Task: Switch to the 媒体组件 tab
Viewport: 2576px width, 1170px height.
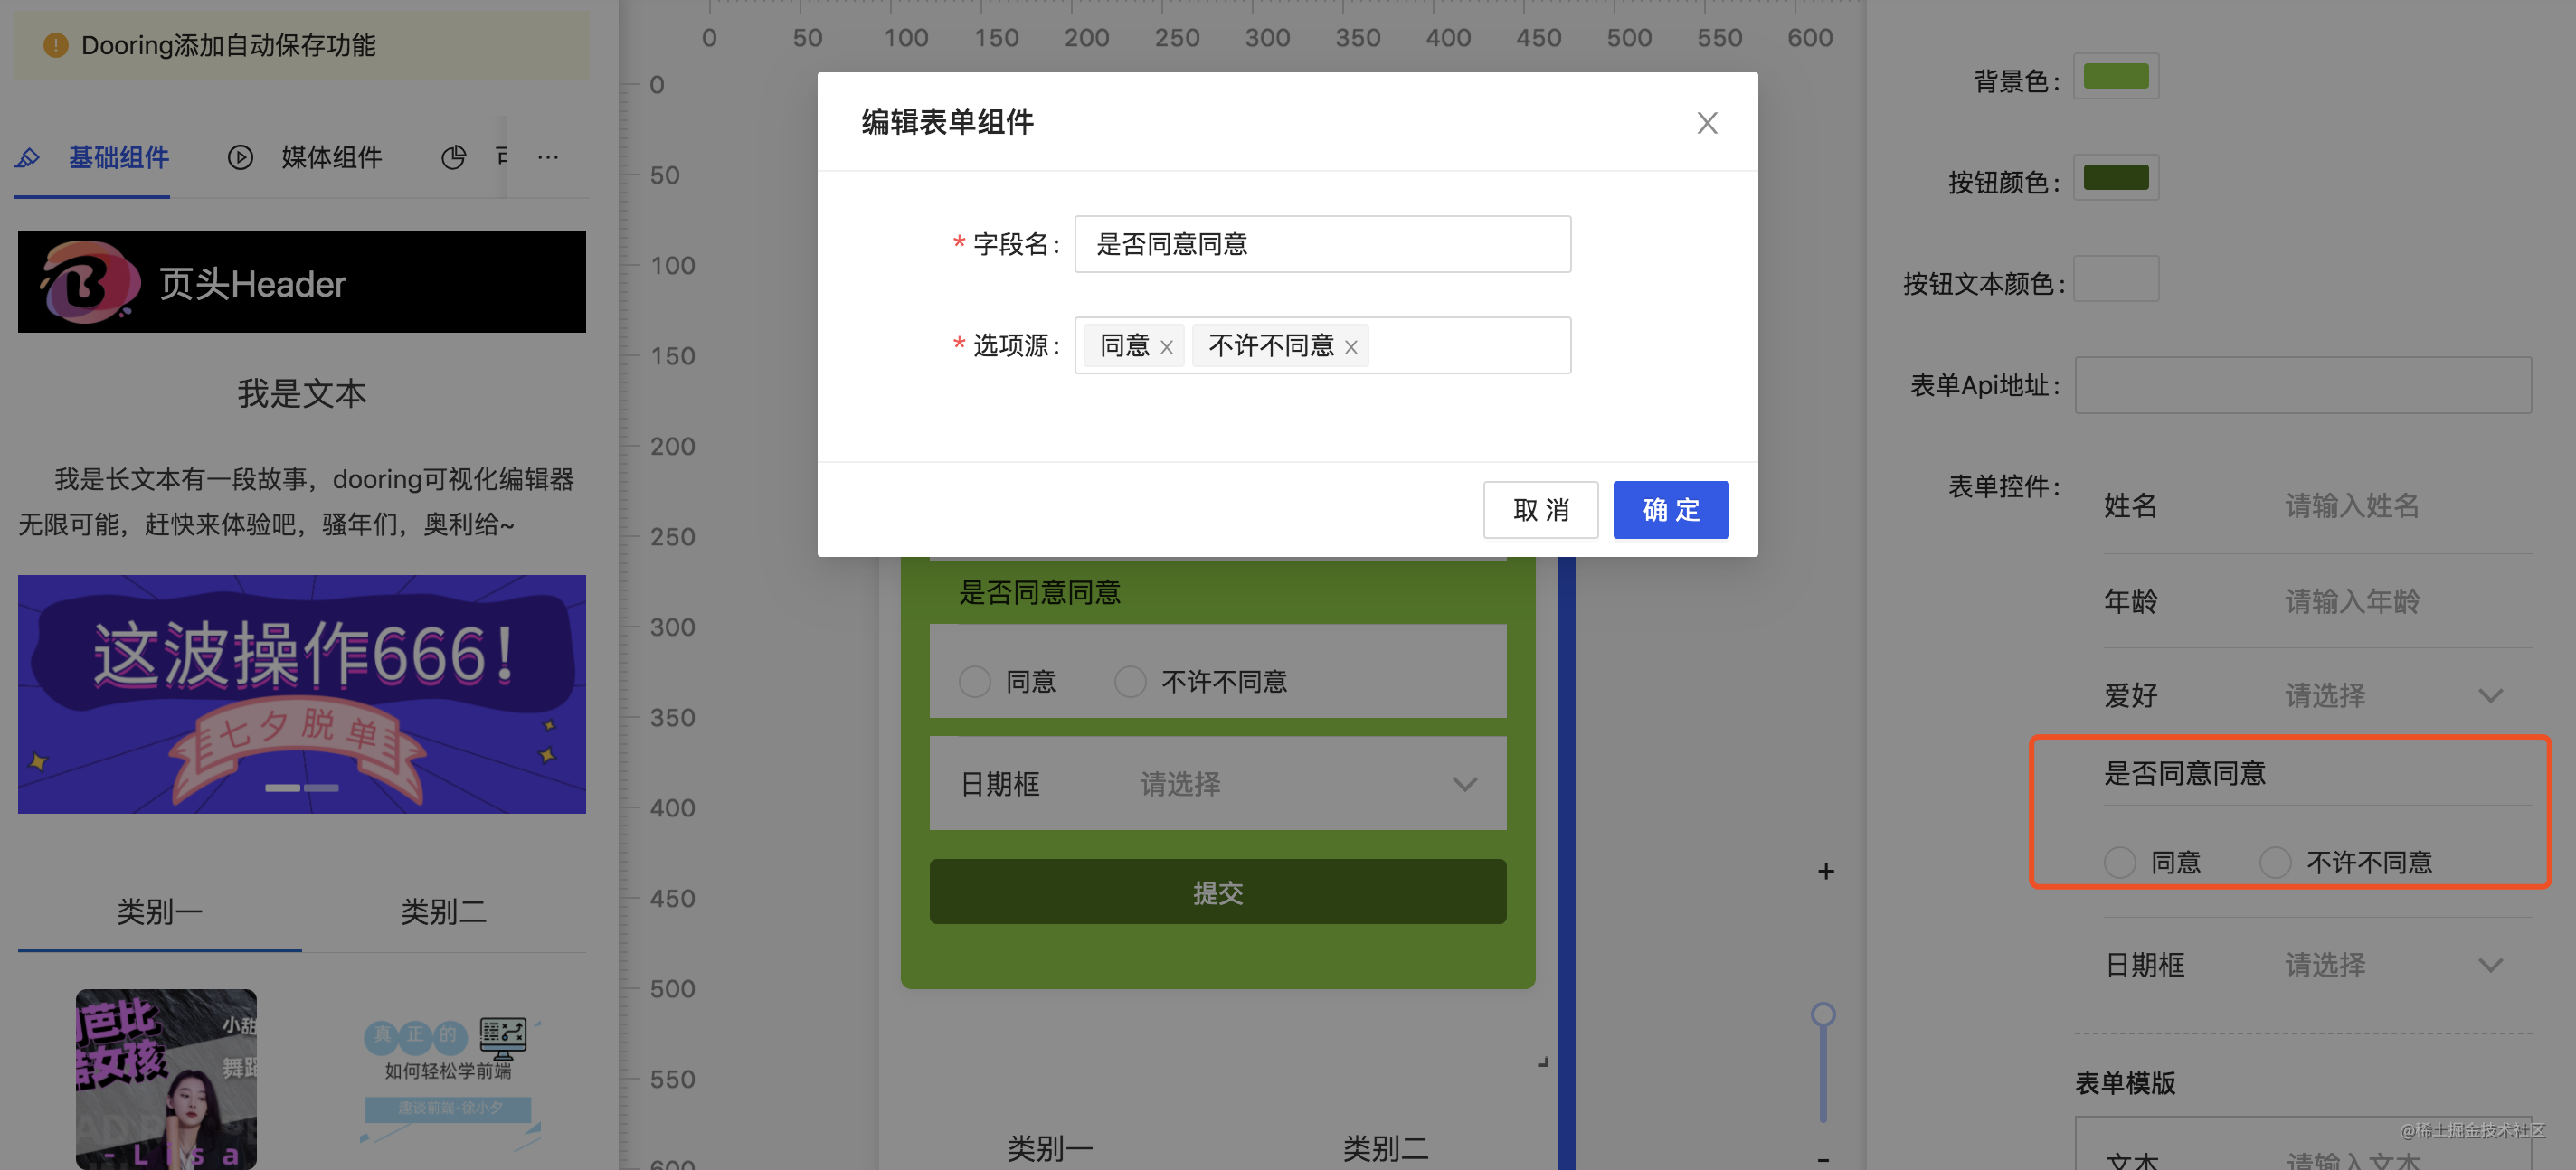Action: pos(331,157)
